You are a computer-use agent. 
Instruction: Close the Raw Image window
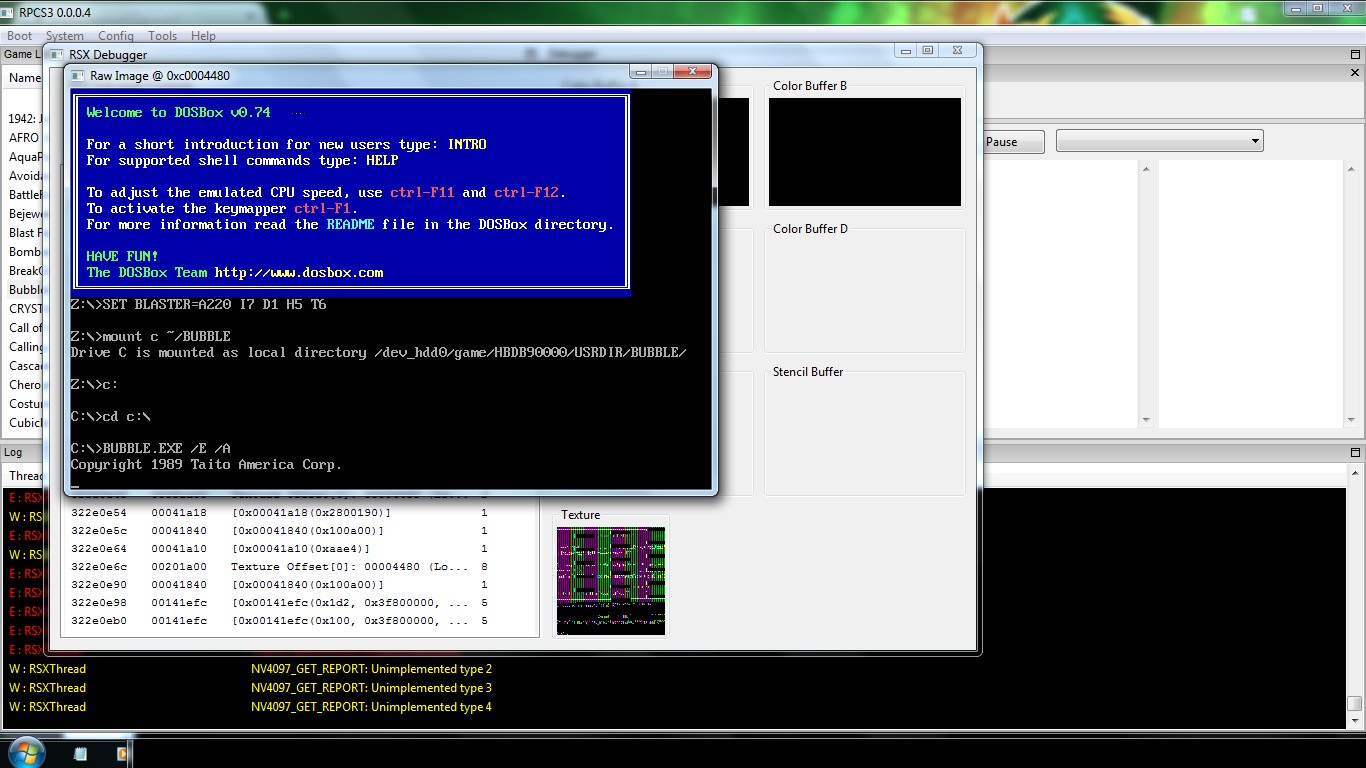click(x=691, y=72)
